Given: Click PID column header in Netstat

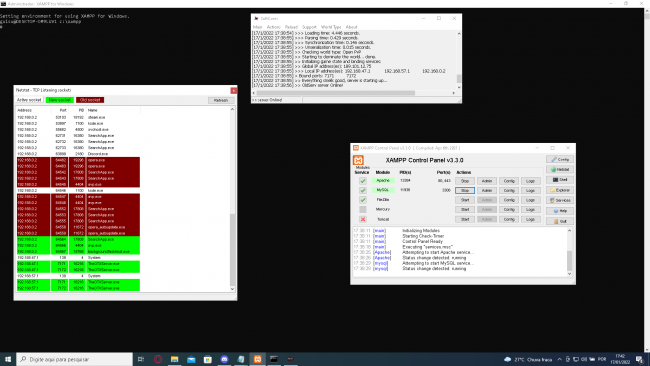Looking at the screenshot, I should point(77,110).
